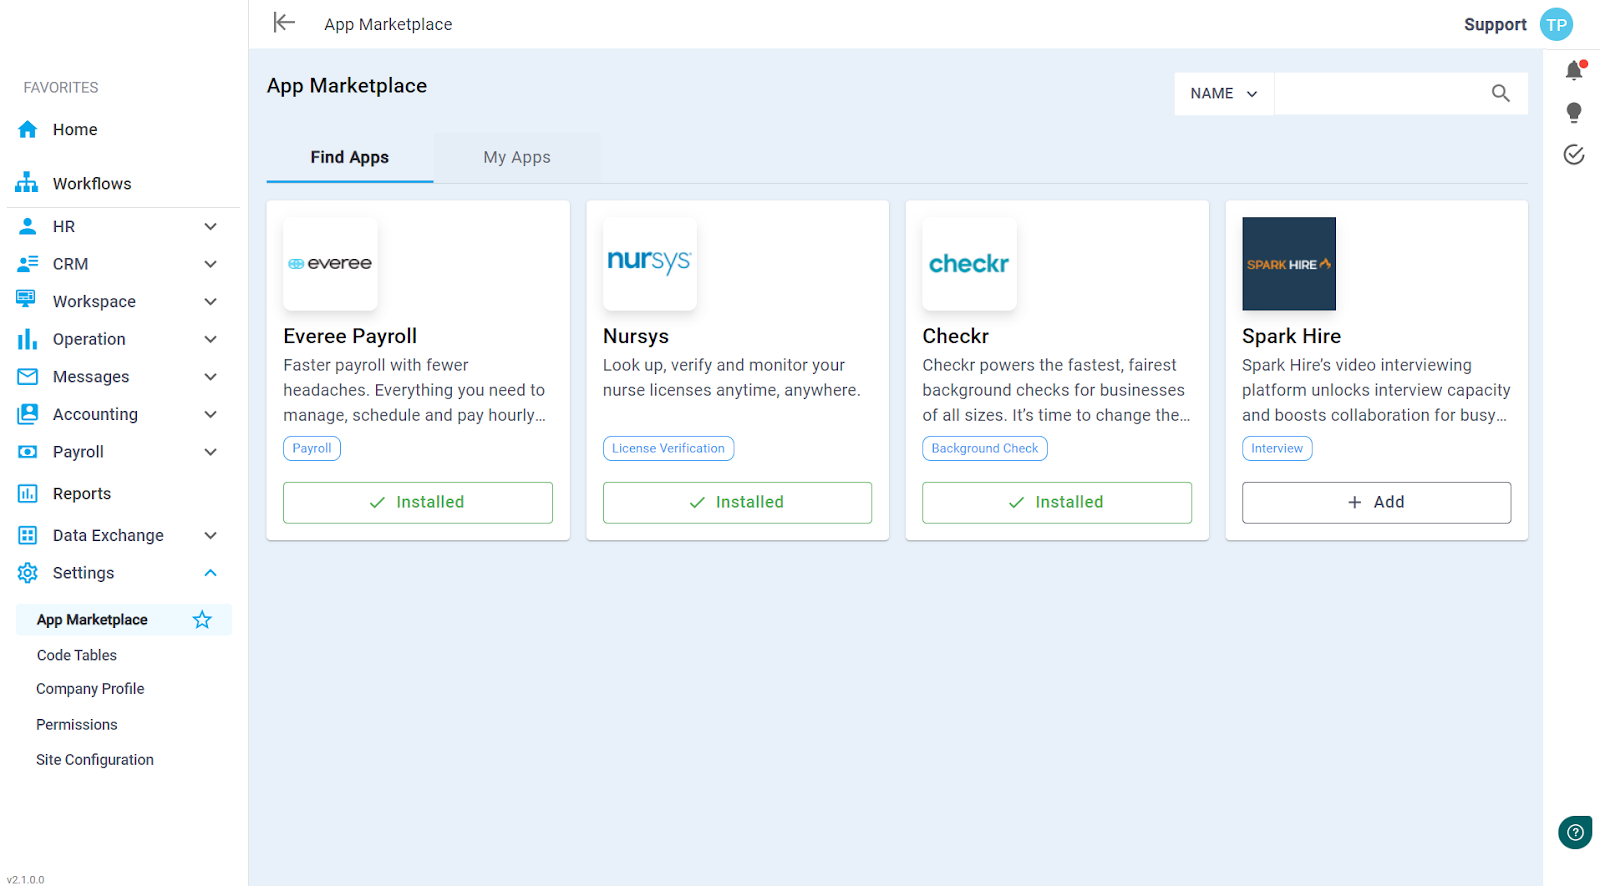Switch to the My Apps tab
Viewport: 1600px width, 886px height.
[517, 158]
